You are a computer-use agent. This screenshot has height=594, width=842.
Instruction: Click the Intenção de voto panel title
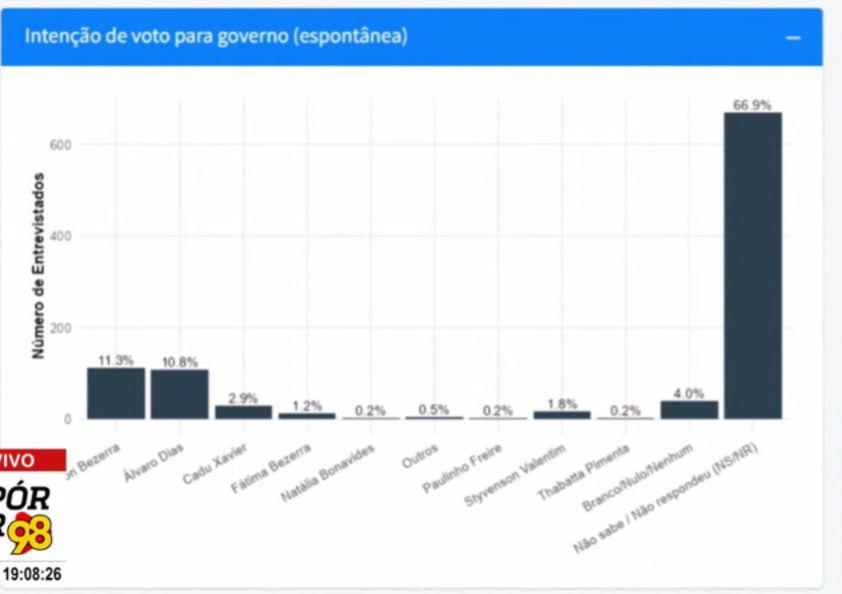click(x=216, y=36)
